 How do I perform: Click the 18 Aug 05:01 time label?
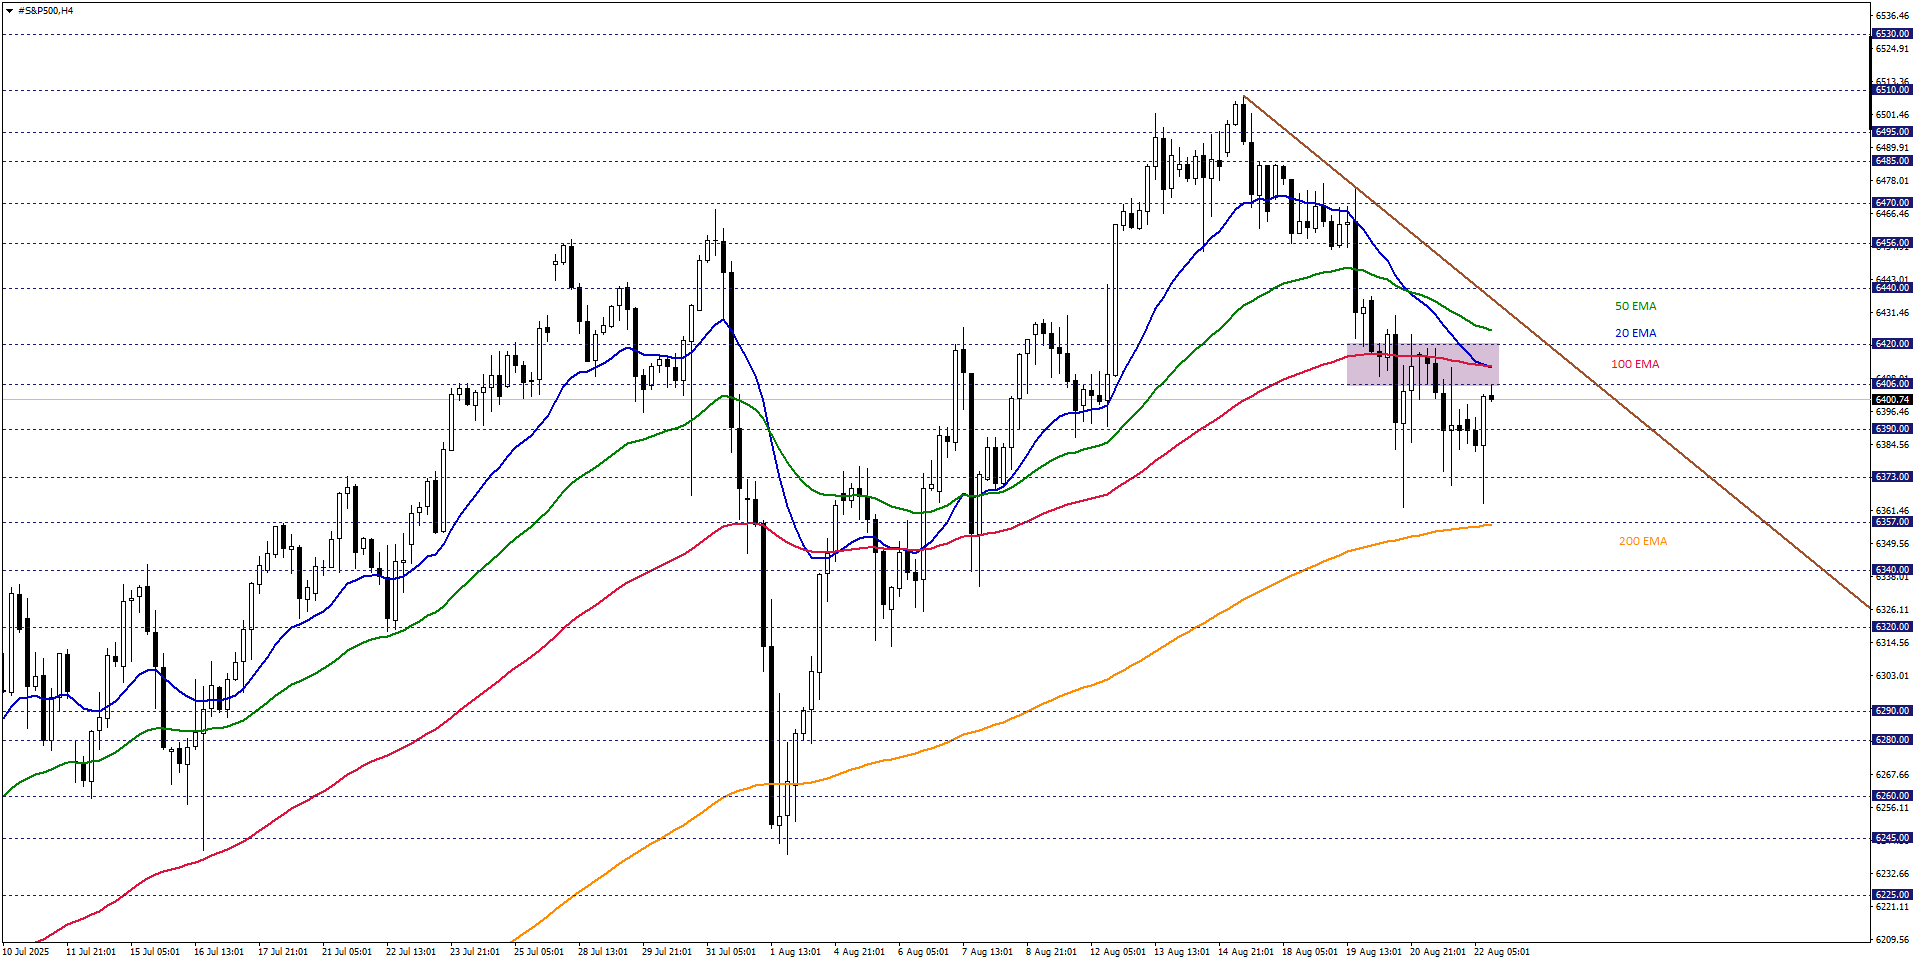(1310, 952)
